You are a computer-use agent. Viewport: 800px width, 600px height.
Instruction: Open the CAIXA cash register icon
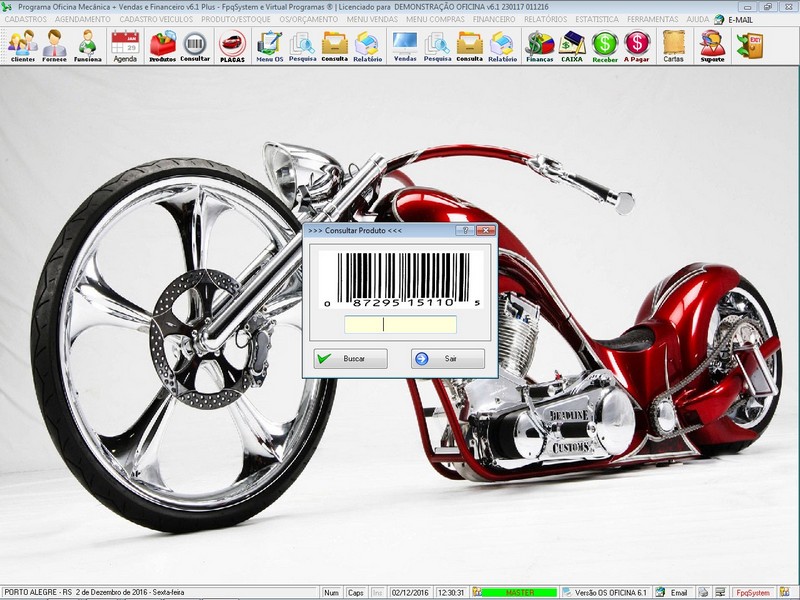tap(572, 46)
